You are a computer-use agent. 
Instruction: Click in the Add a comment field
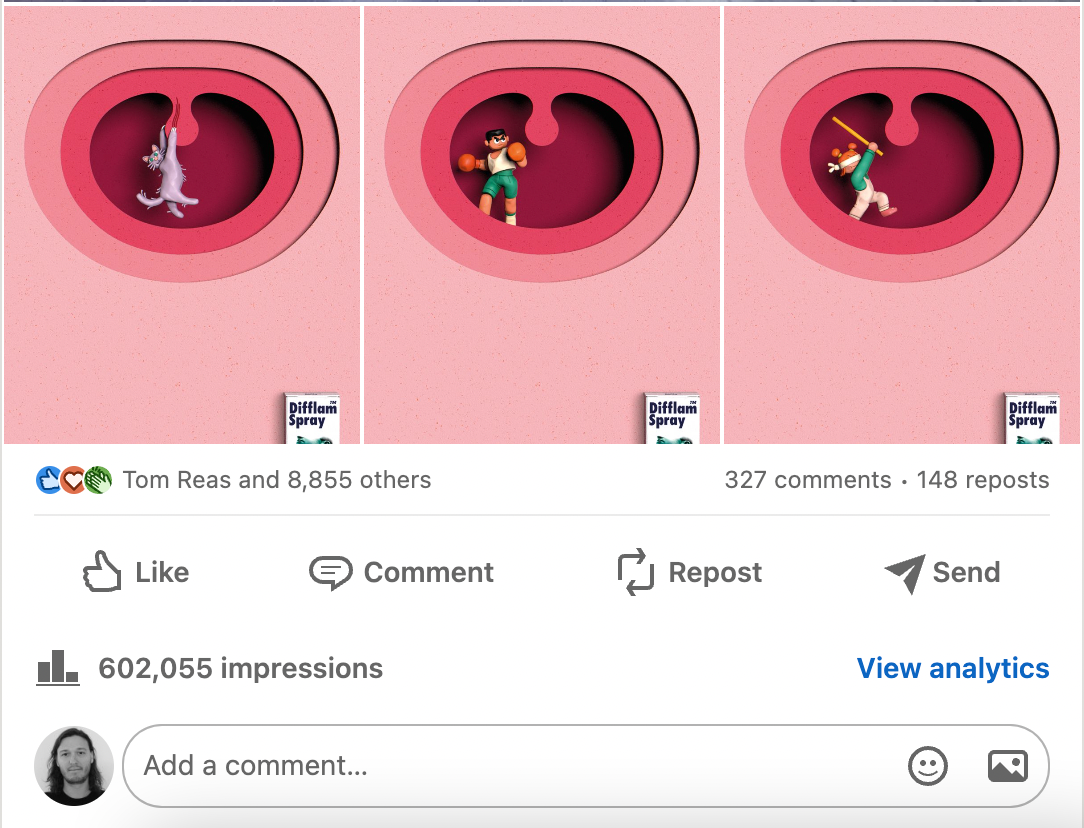[500, 766]
